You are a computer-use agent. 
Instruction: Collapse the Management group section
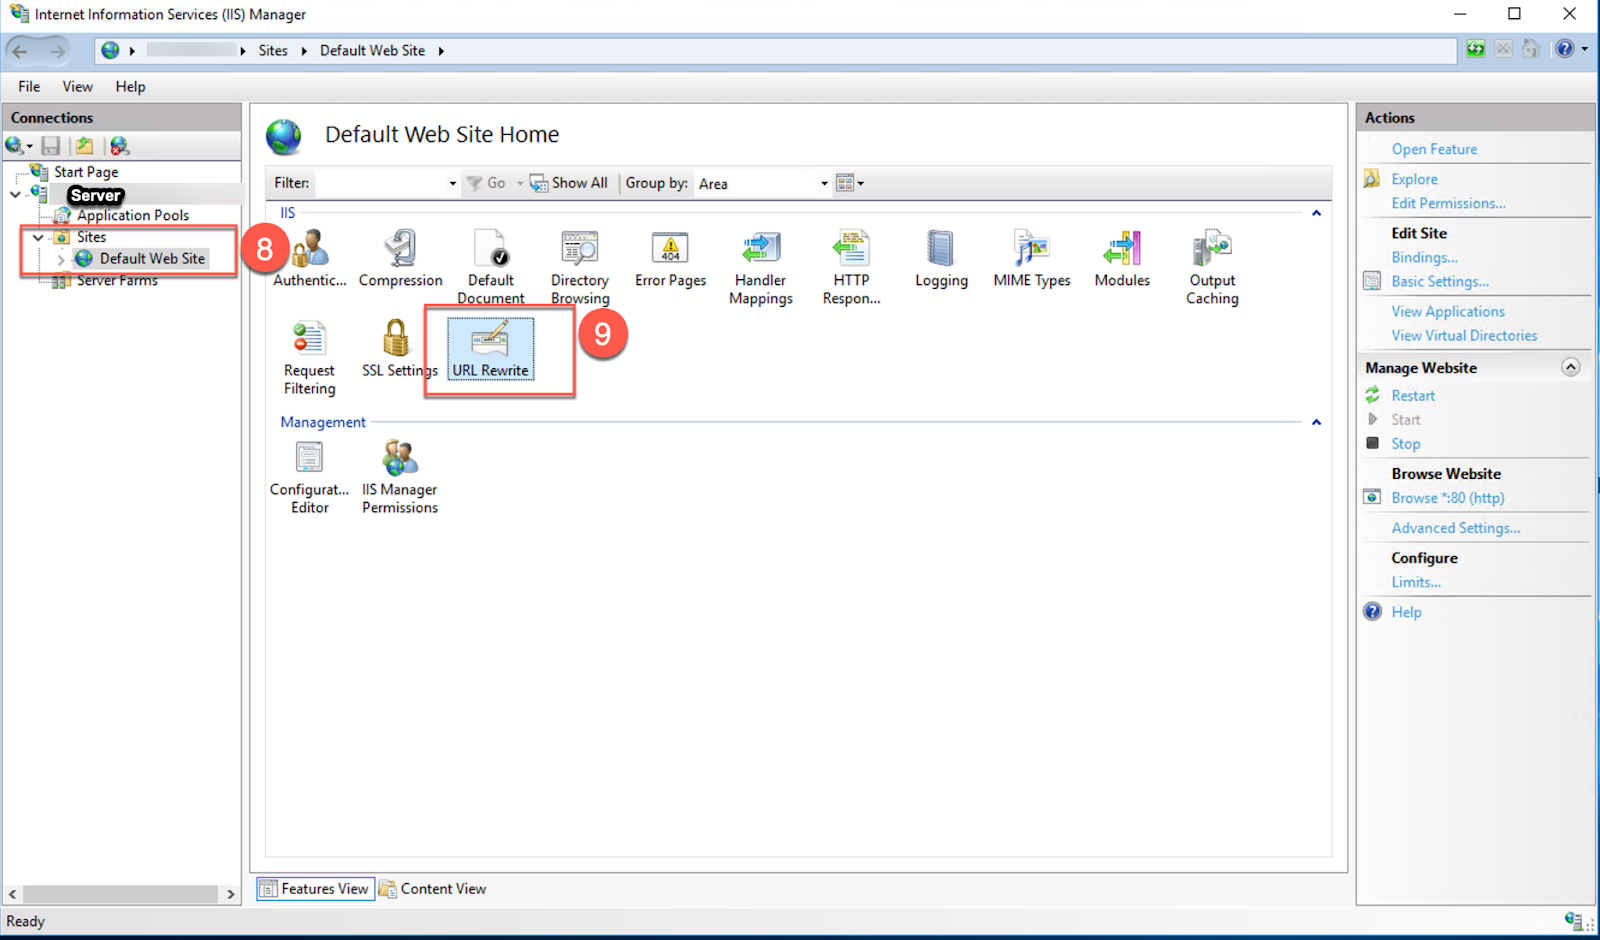click(1316, 422)
